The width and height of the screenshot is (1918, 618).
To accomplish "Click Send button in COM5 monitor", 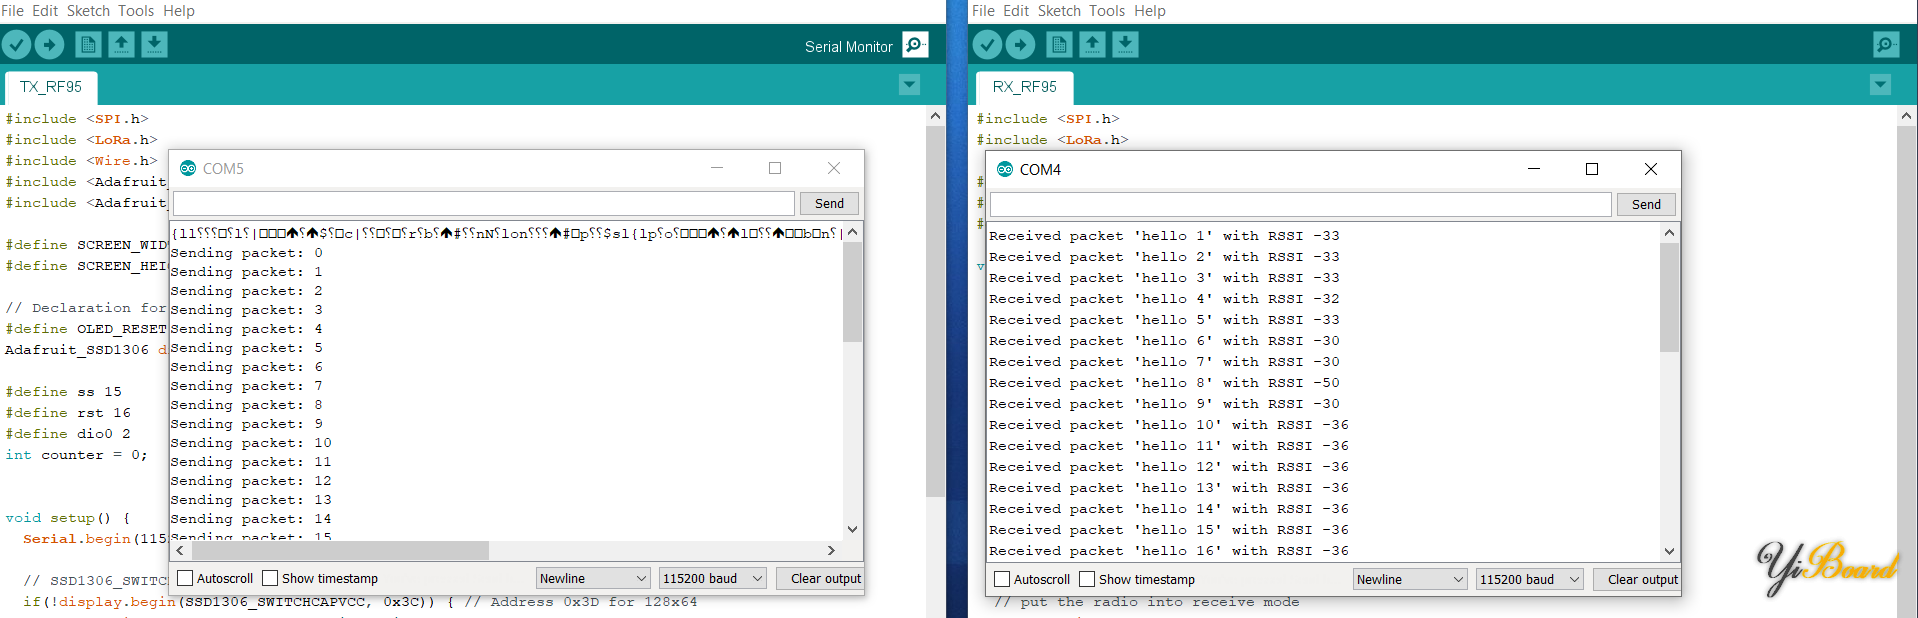I will click(829, 203).
